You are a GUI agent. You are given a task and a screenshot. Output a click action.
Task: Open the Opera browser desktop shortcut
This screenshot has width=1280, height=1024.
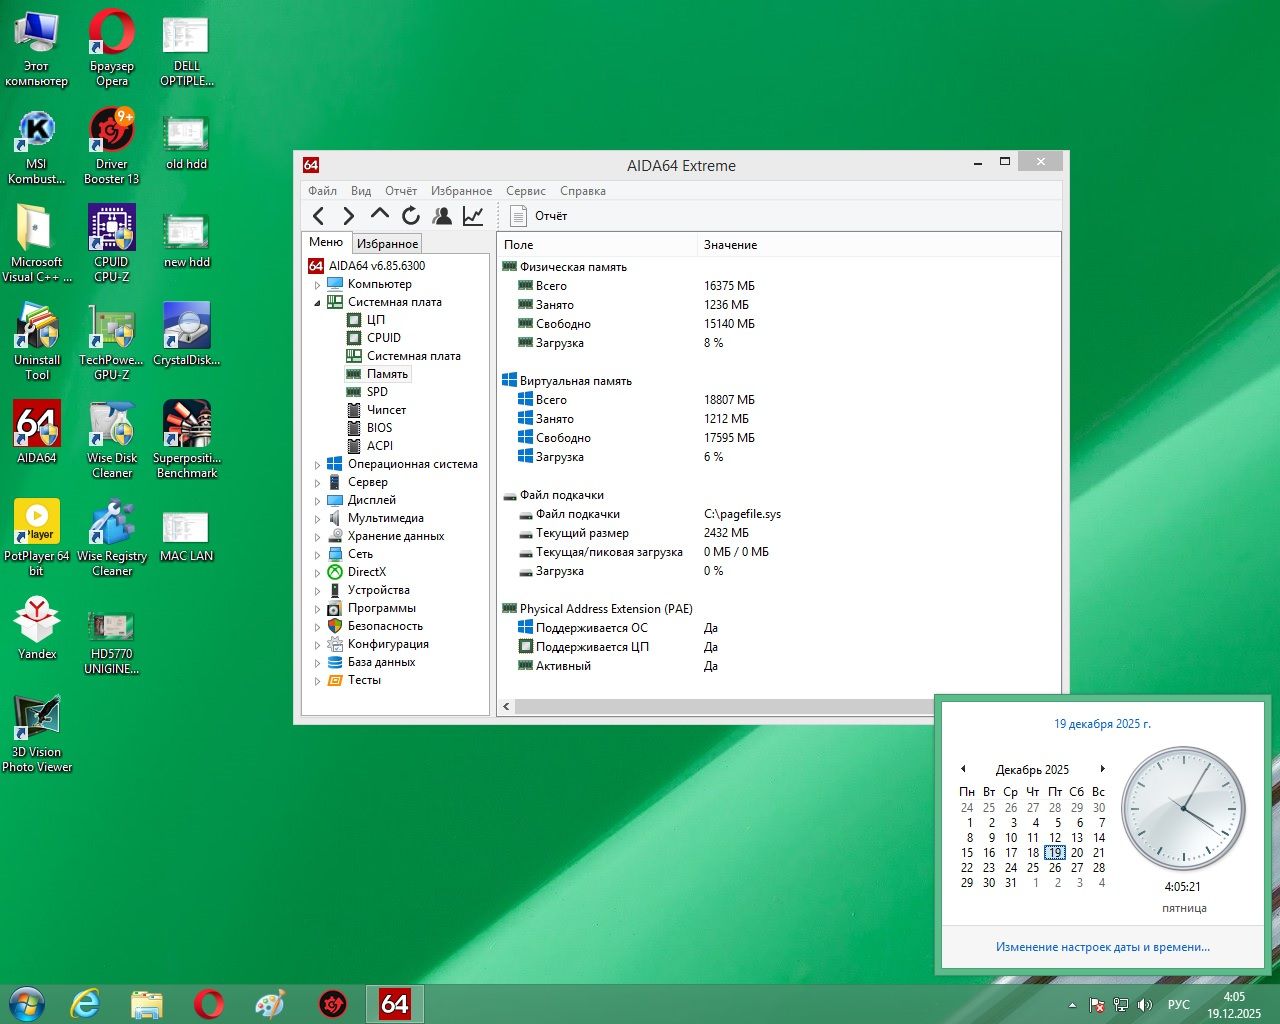click(x=112, y=47)
